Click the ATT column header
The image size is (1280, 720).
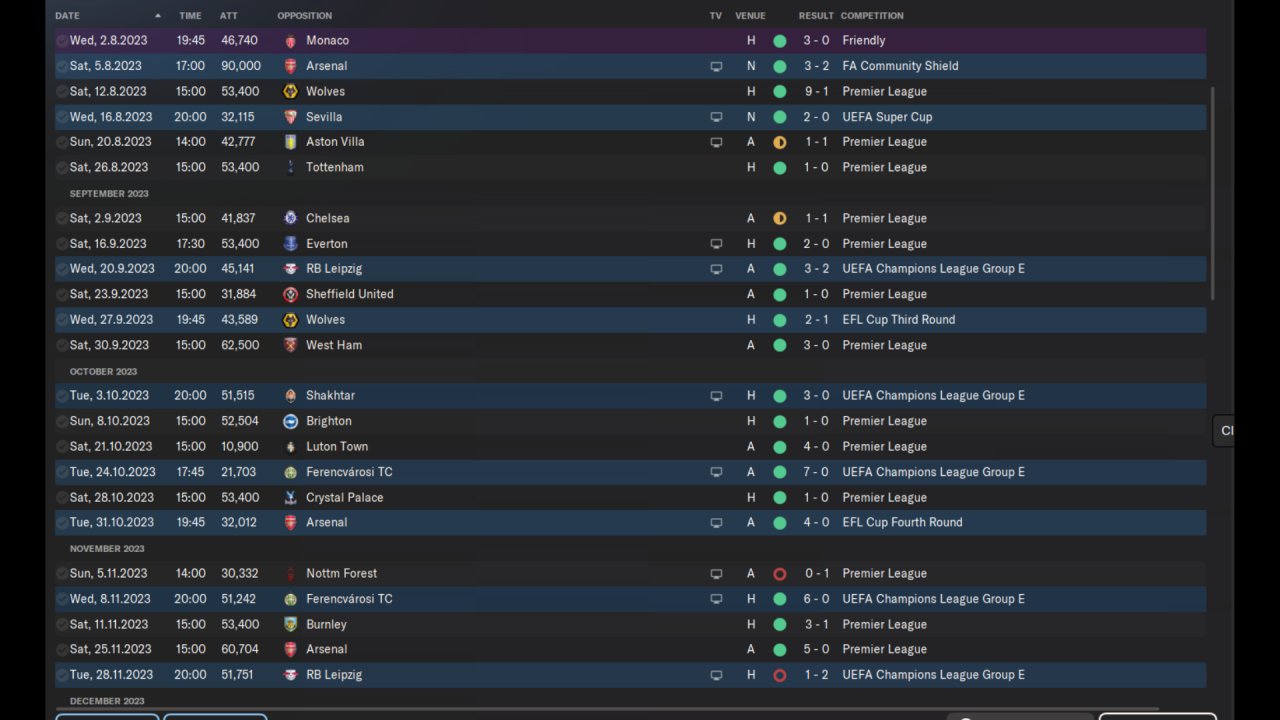tap(231, 16)
